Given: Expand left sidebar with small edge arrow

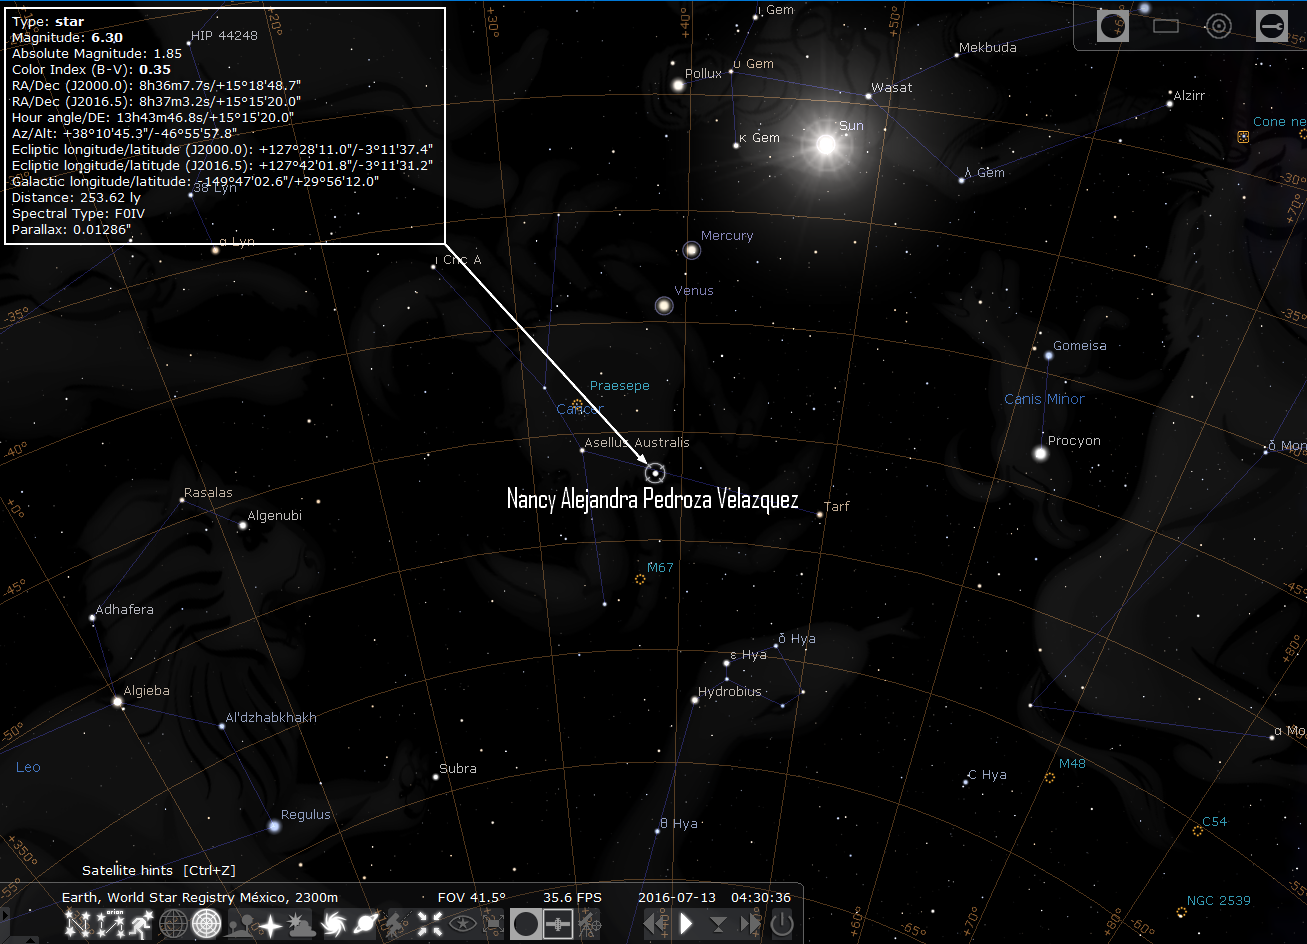Looking at the screenshot, I should pyautogui.click(x=4, y=917).
